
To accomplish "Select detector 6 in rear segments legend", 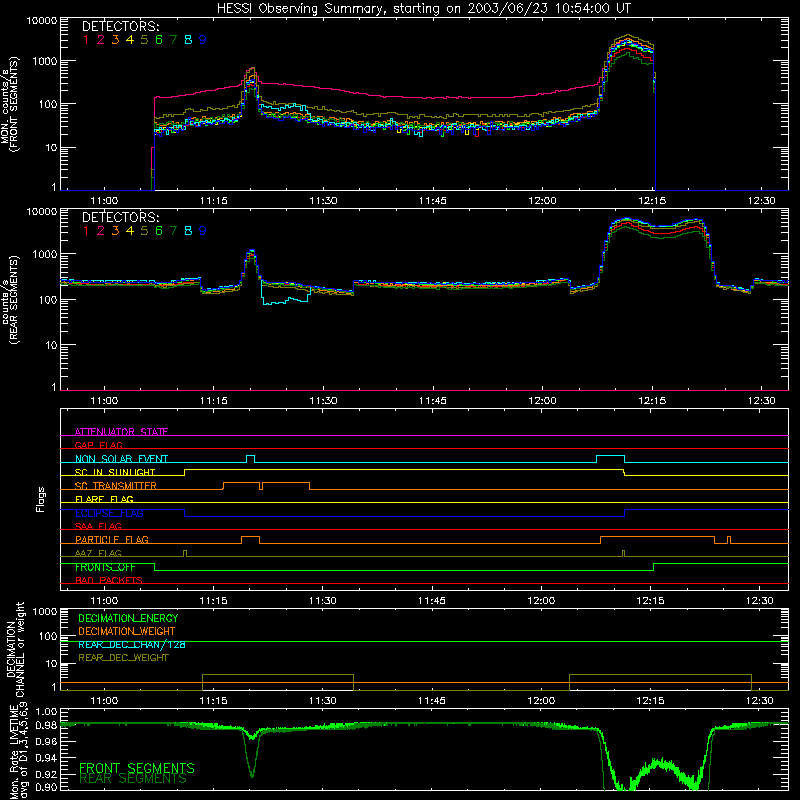I will (x=159, y=231).
